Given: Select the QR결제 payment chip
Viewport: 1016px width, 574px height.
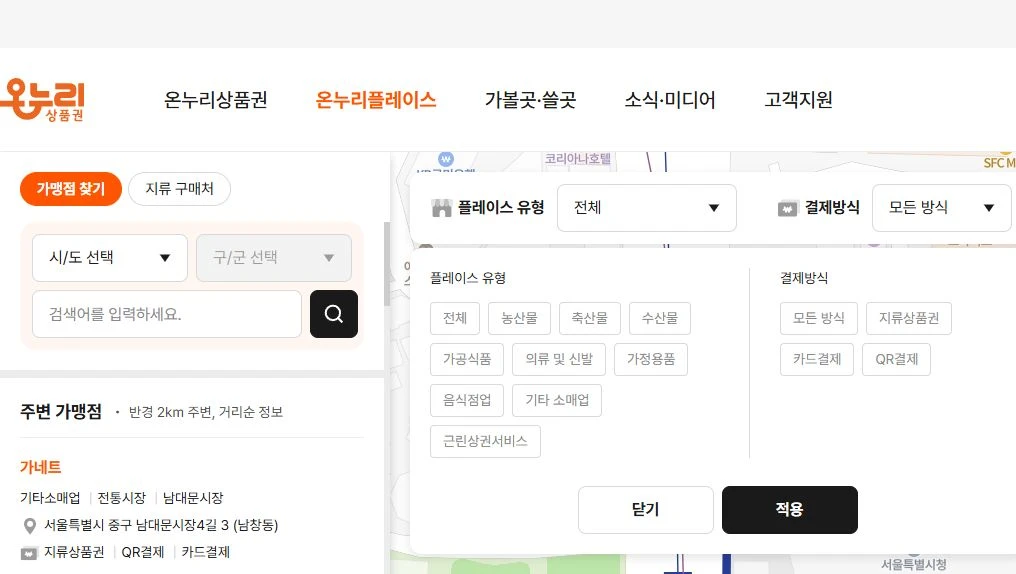Looking at the screenshot, I should [x=896, y=359].
